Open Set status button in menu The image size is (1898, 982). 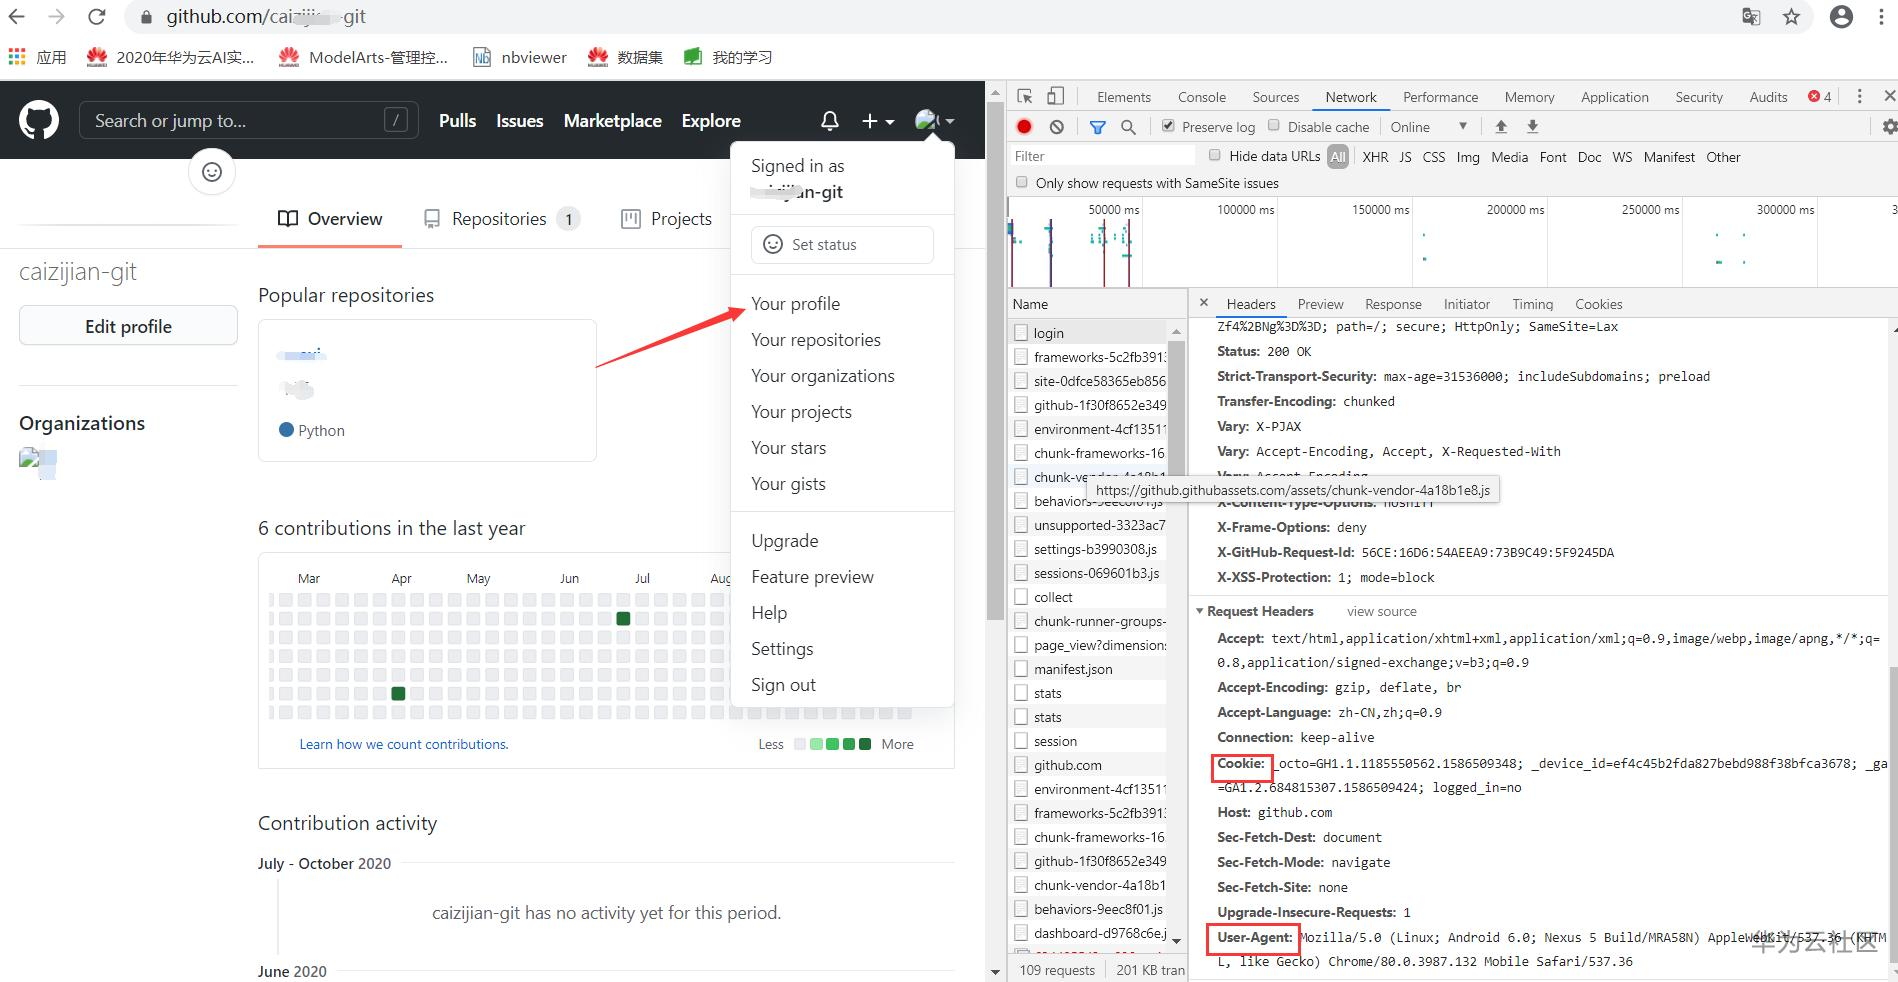point(842,244)
